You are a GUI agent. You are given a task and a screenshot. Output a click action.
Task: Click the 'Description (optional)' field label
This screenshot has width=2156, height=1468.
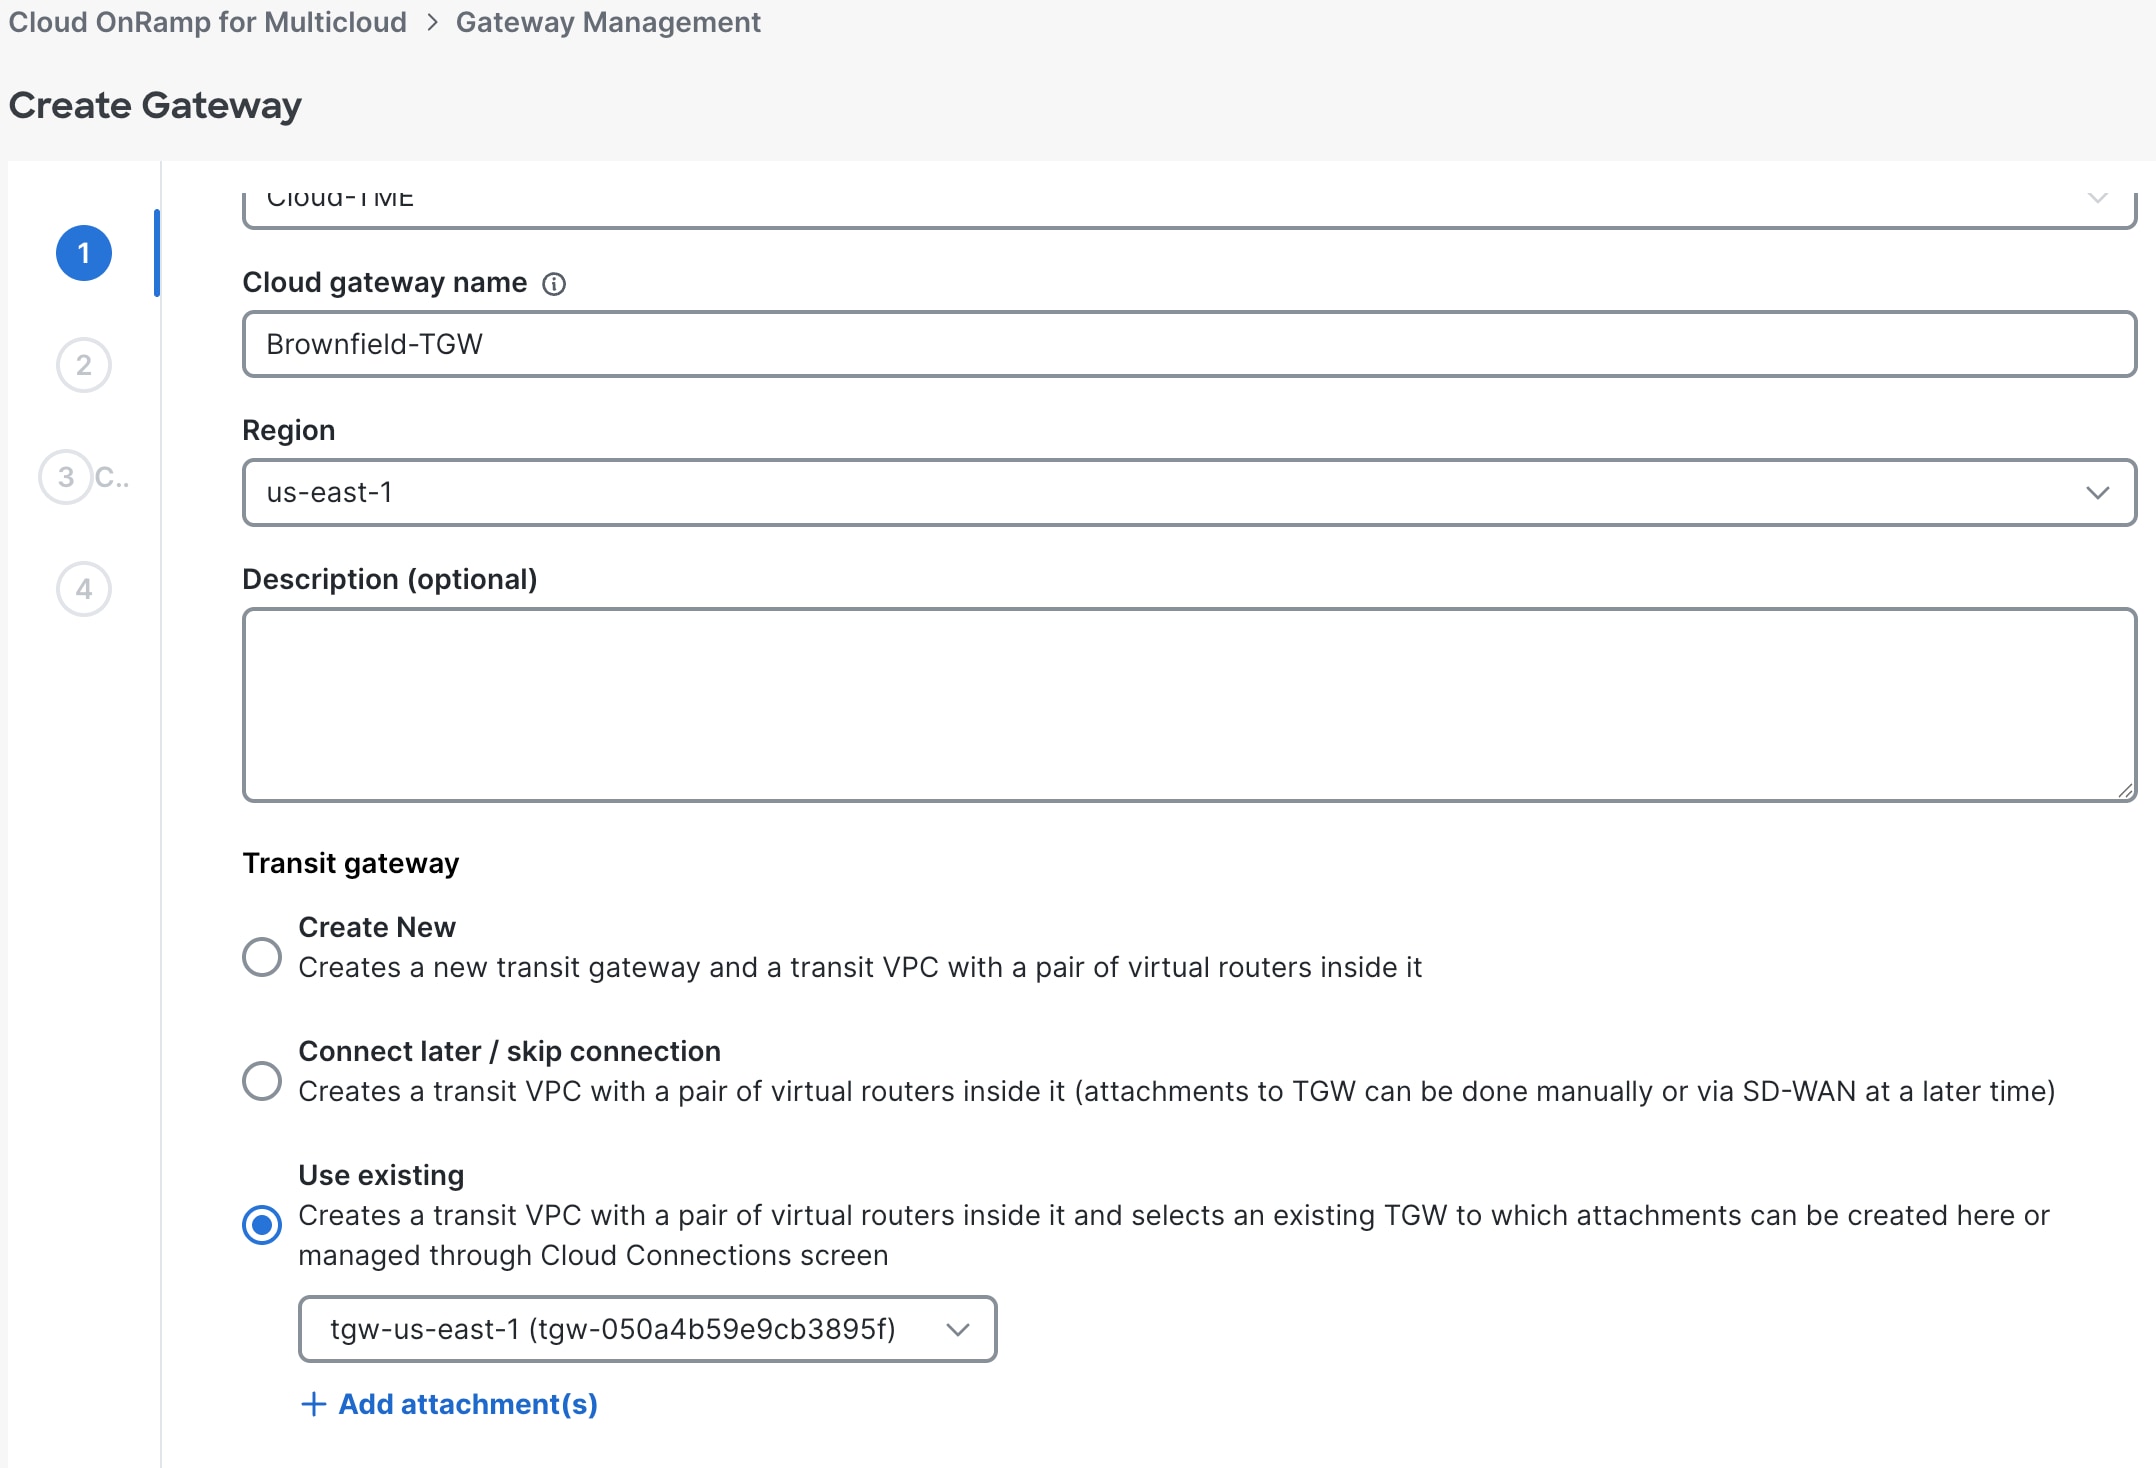point(390,579)
